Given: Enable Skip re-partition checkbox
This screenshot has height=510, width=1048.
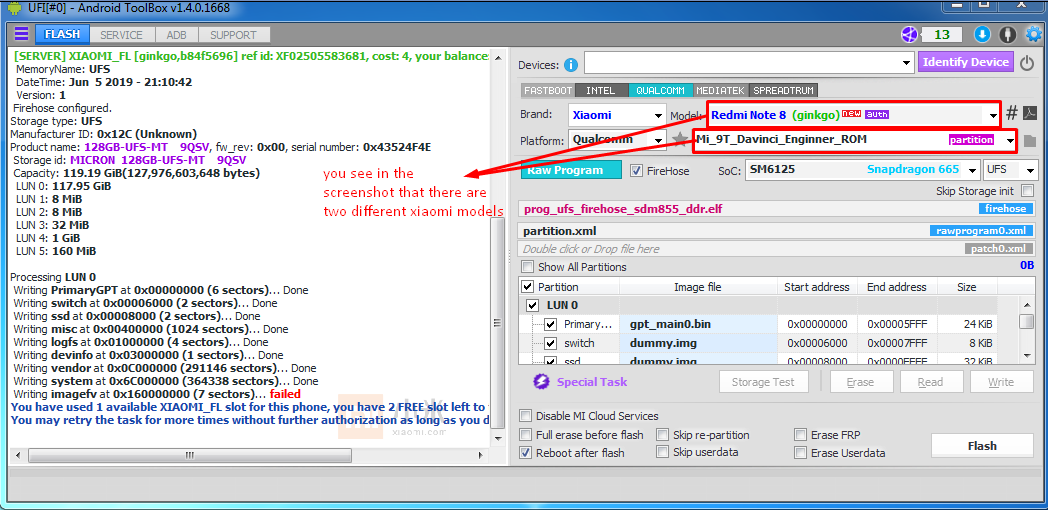Looking at the screenshot, I should click(x=662, y=434).
